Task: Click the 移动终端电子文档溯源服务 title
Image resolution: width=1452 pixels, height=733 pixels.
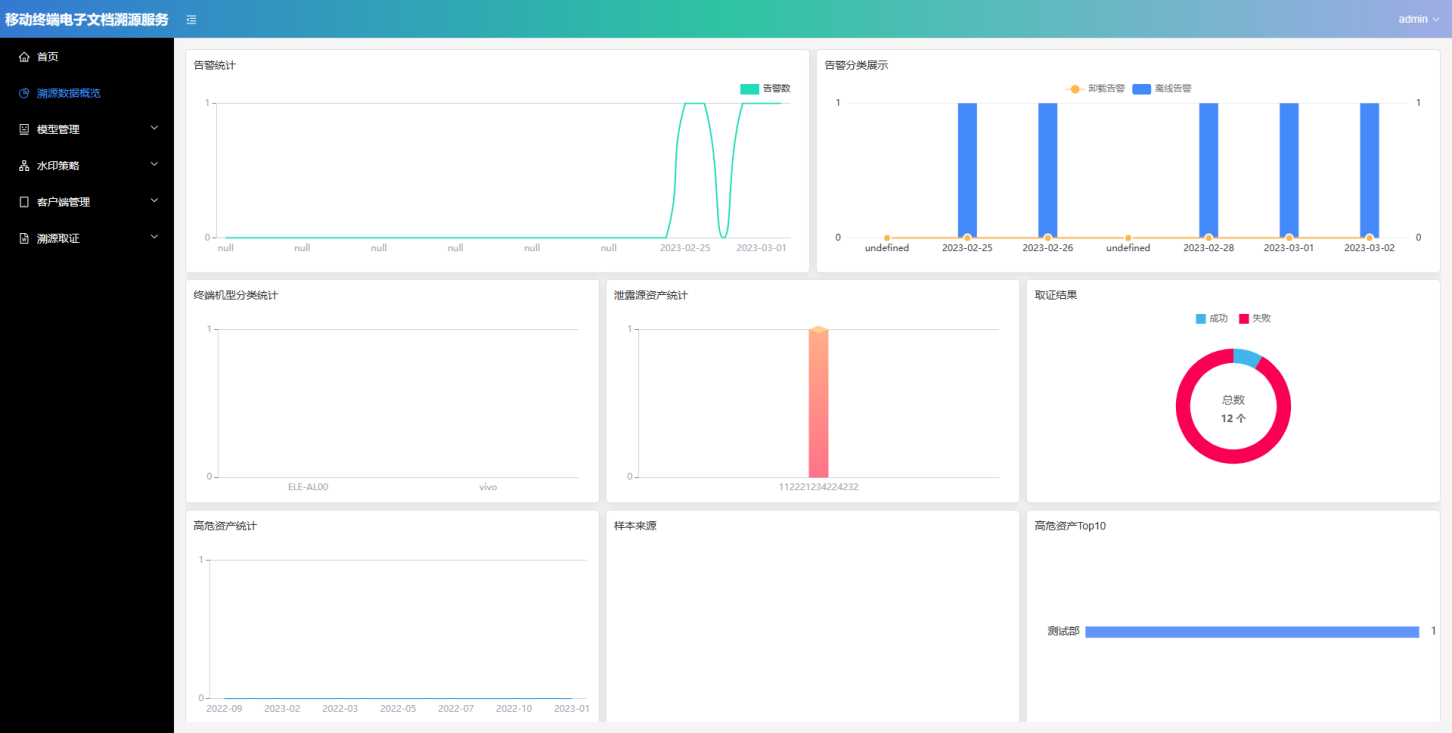Action: 87,19
